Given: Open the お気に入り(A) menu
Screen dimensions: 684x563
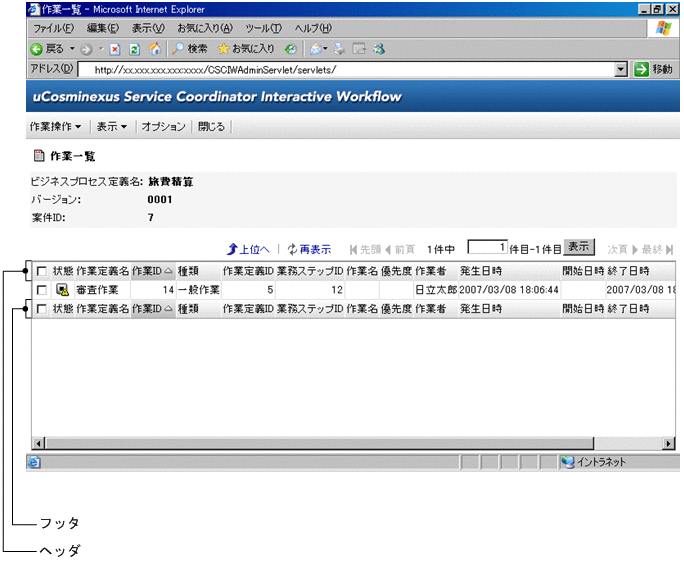Looking at the screenshot, I should click(205, 28).
